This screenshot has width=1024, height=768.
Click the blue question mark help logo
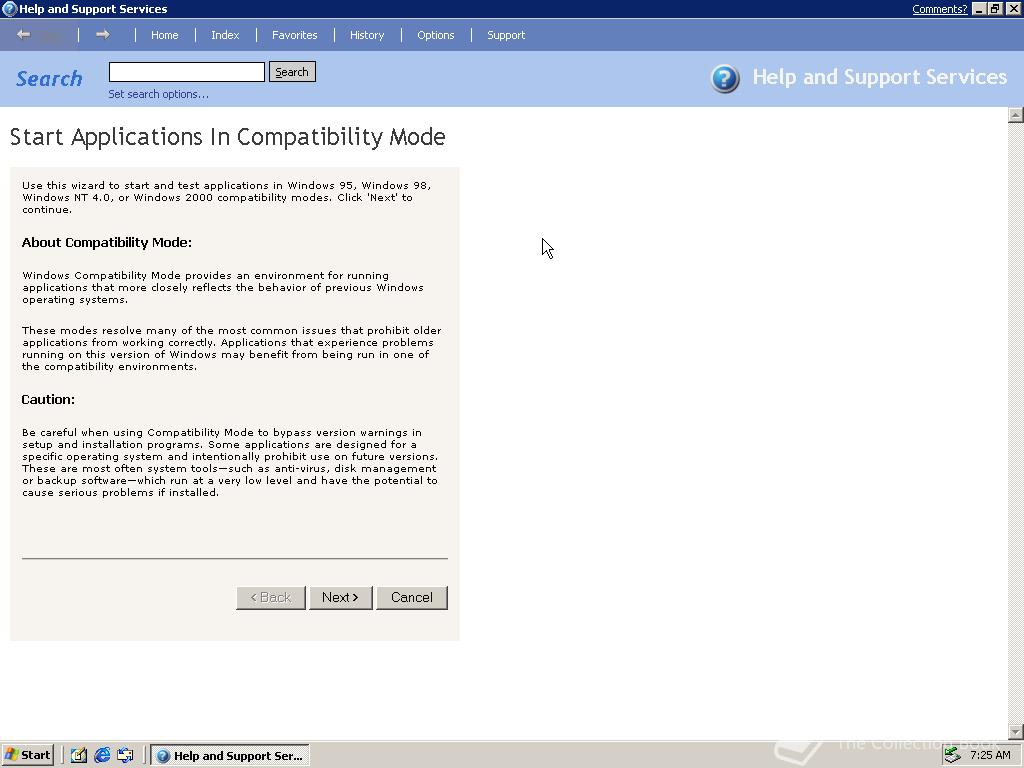pos(725,78)
